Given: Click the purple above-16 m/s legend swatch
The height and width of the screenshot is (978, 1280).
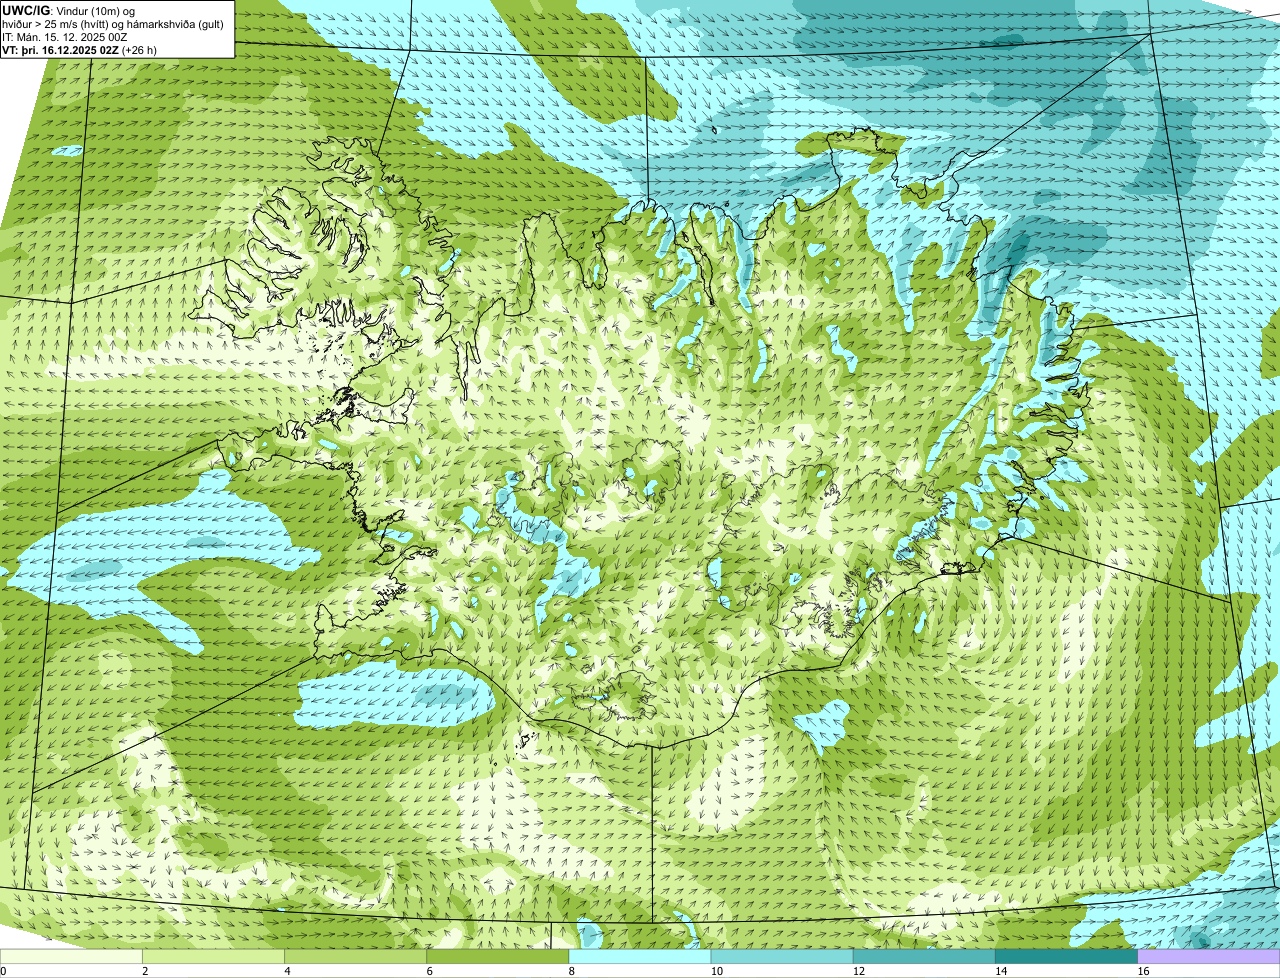Looking at the screenshot, I should coord(1209,956).
